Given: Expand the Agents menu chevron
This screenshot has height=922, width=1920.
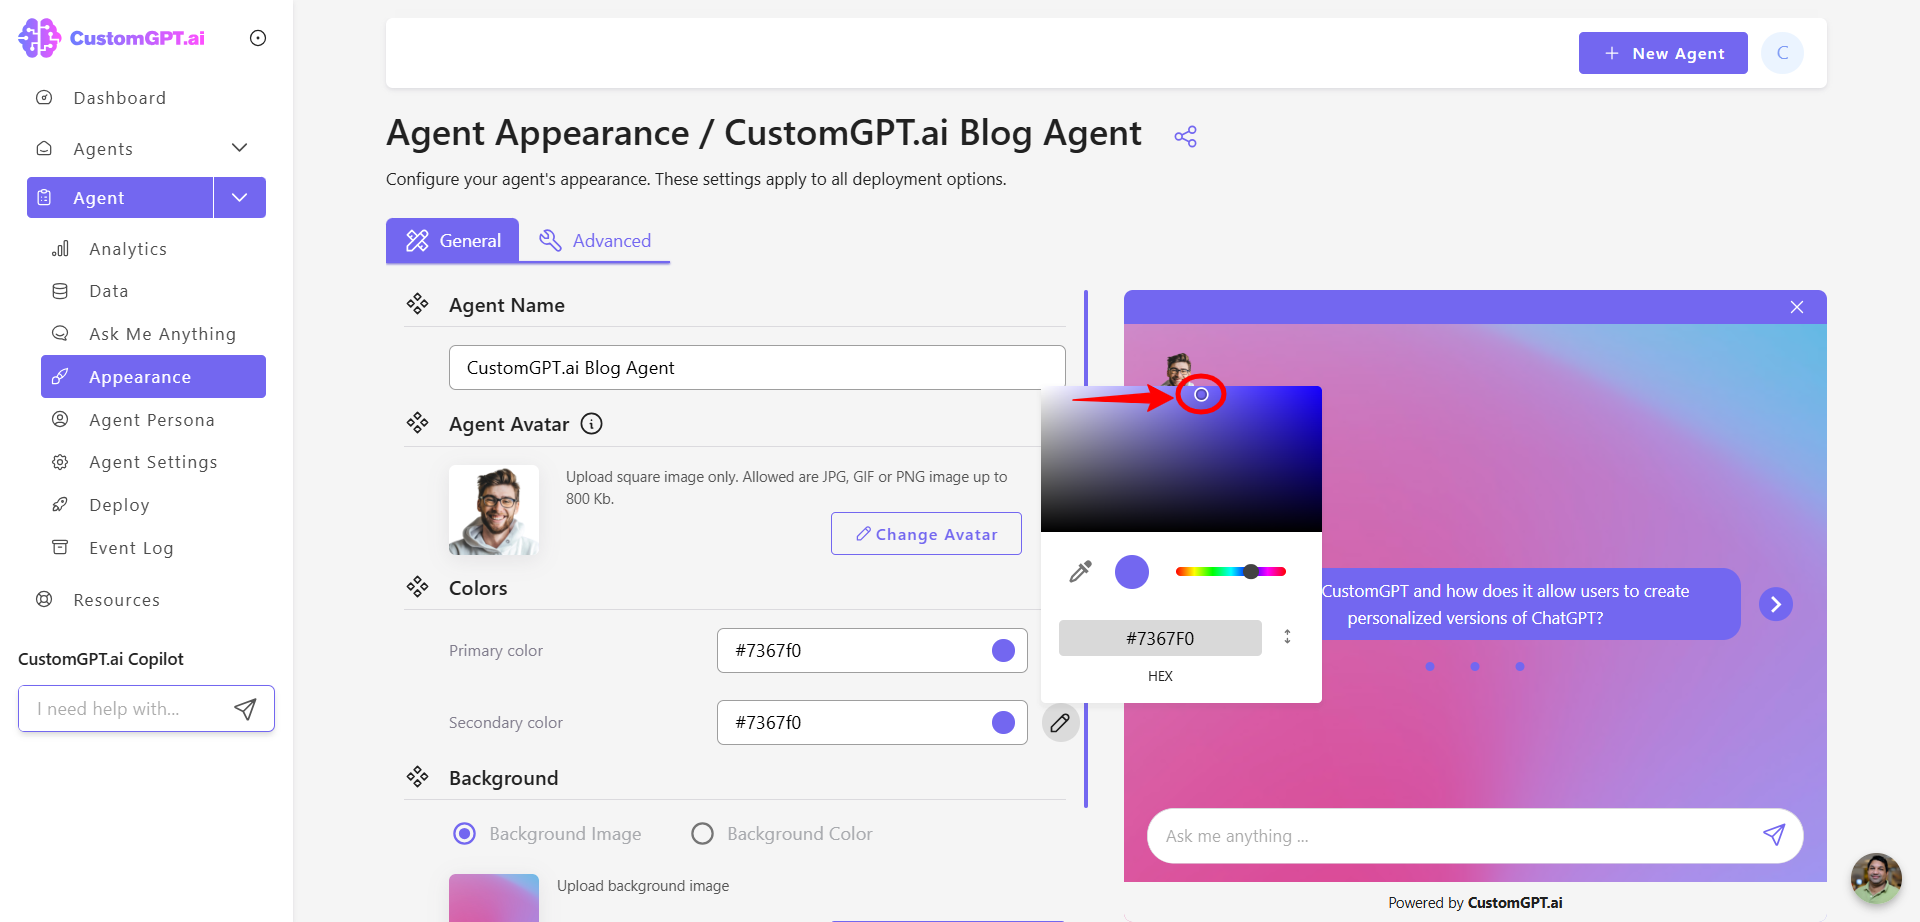Looking at the screenshot, I should [239, 148].
